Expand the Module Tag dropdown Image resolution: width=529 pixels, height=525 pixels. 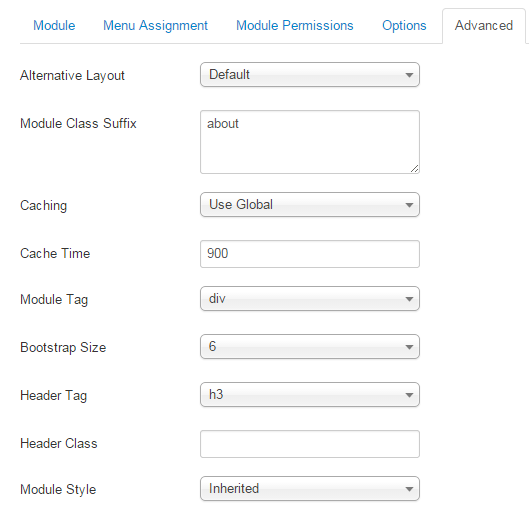click(x=310, y=299)
